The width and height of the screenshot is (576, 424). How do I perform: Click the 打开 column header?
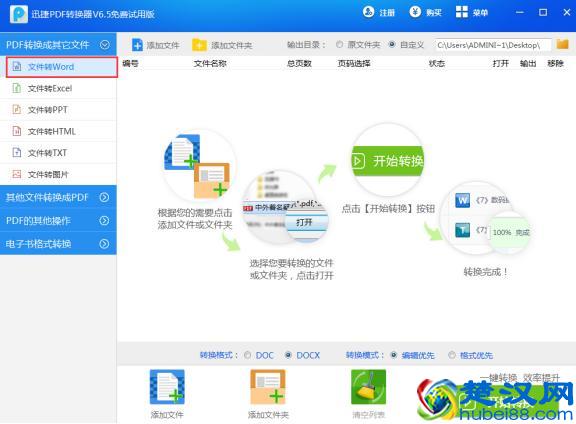tap(501, 64)
